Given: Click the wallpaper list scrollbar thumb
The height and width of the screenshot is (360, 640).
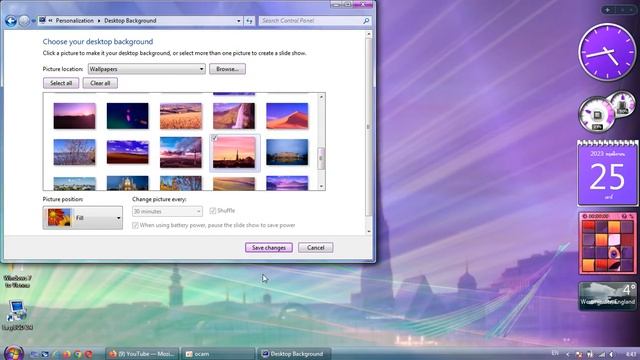Looking at the screenshot, I should pos(321,158).
